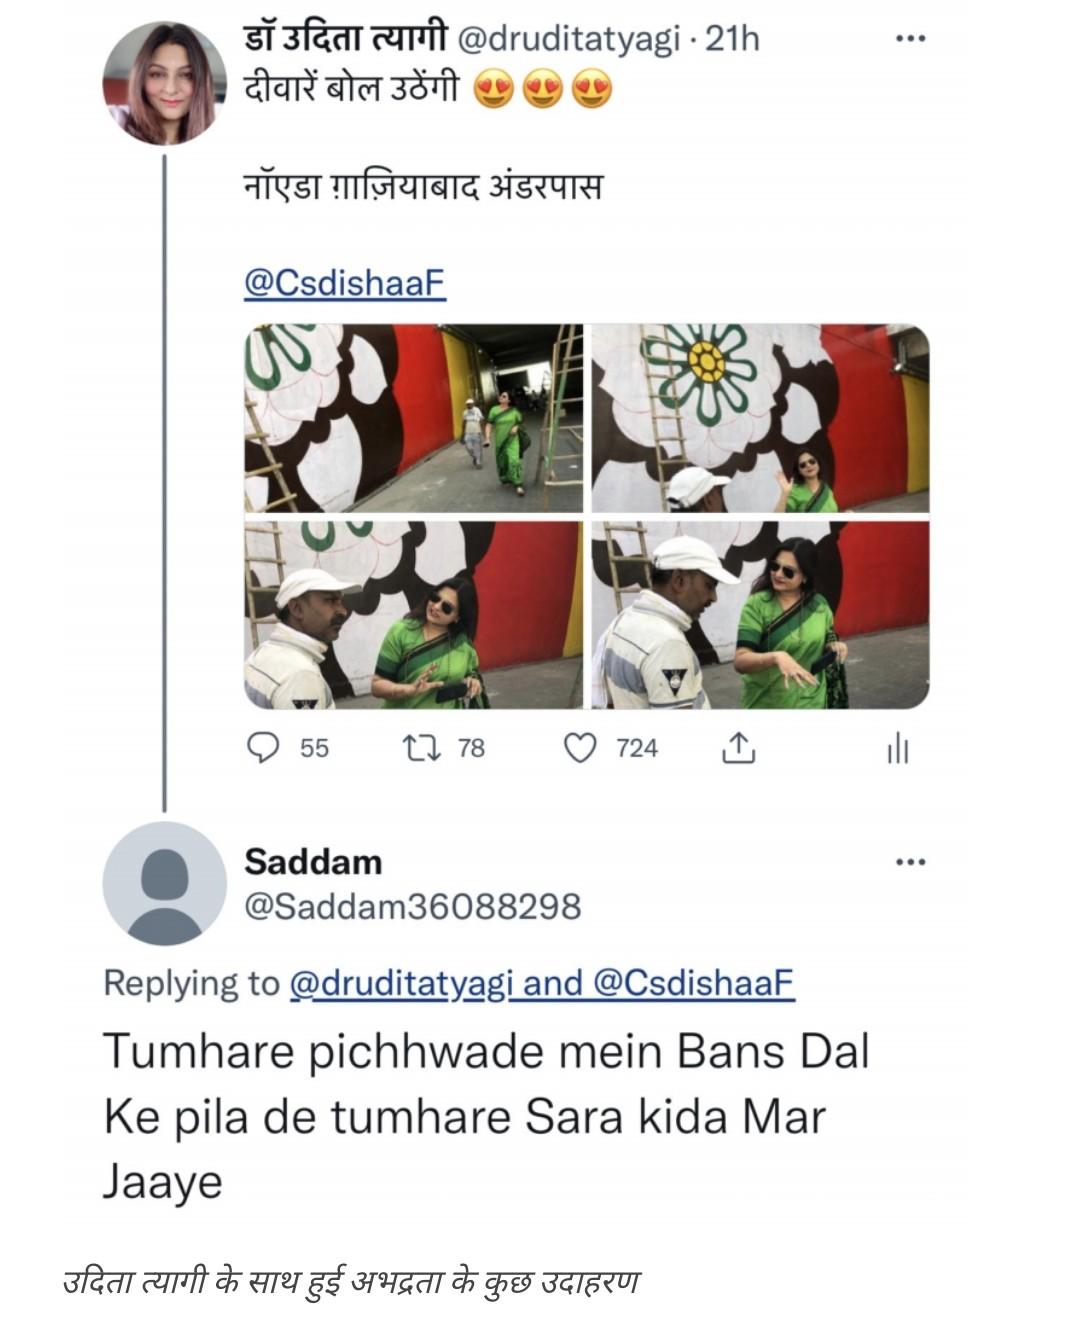This screenshot has height=1326, width=1080.
Task: Open the top-left photo of the underpass walkway
Action: tap(413, 418)
